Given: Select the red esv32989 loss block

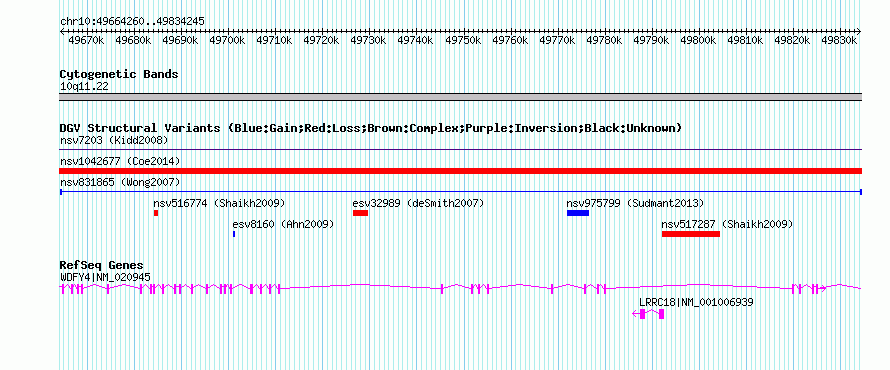Looking at the screenshot, I should (x=360, y=213).
